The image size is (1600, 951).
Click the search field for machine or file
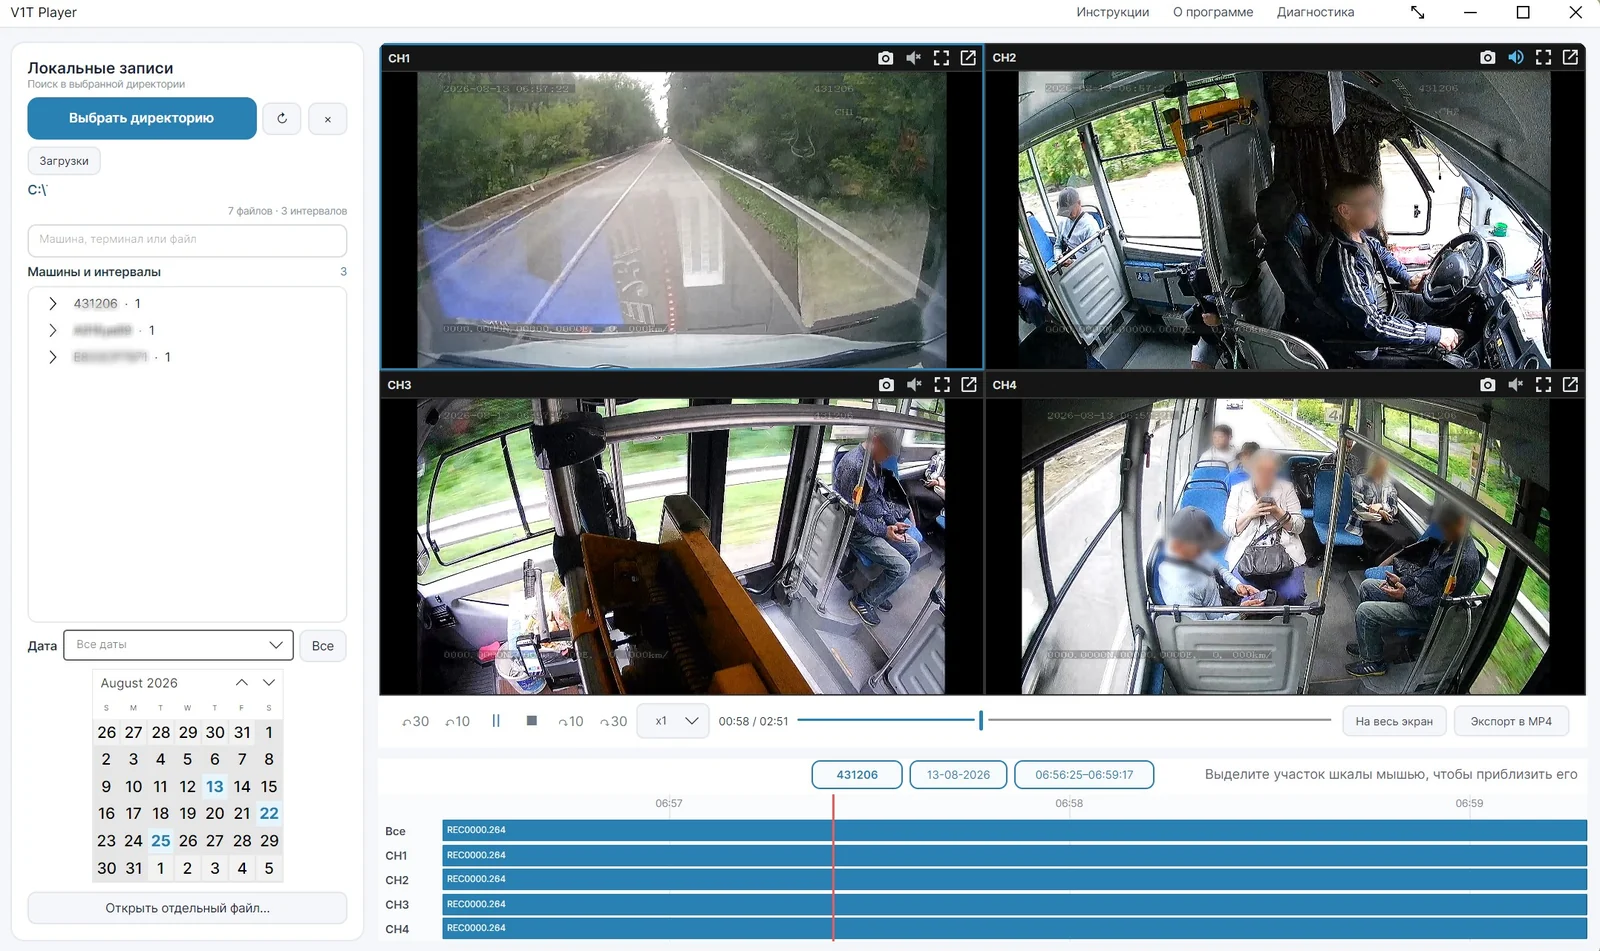coord(187,240)
